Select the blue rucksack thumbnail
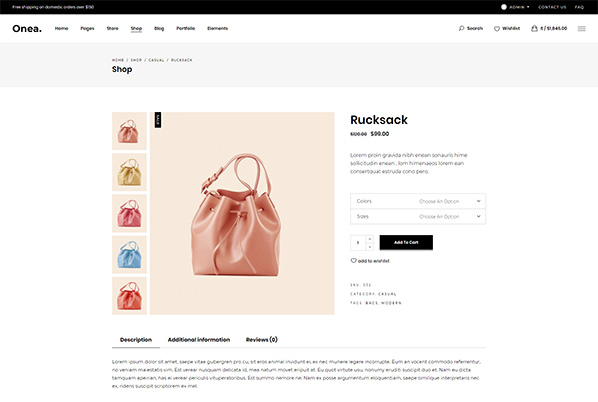The image size is (598, 402). pyautogui.click(x=129, y=254)
